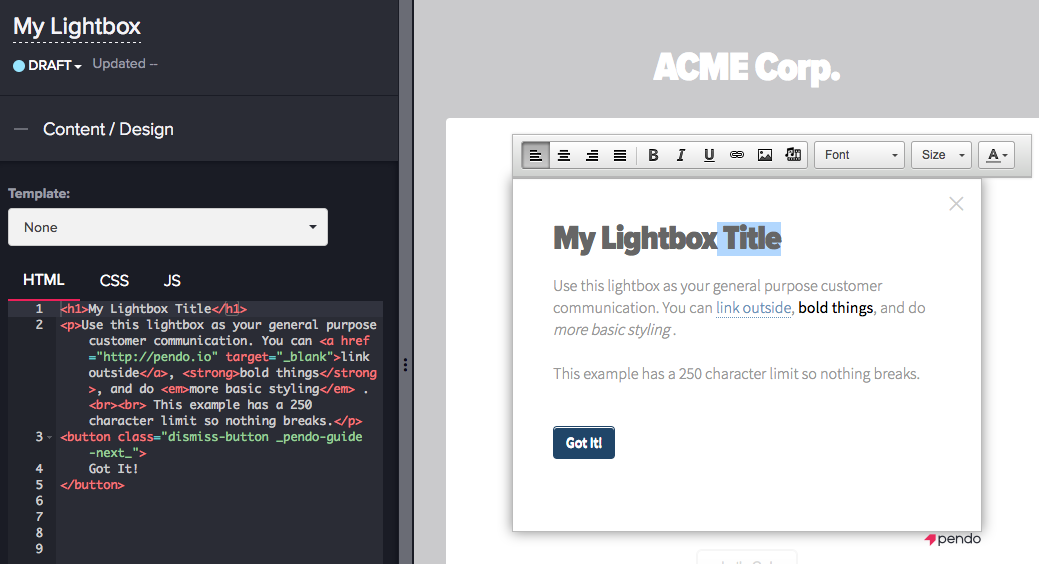Viewport: 1039px width, 564px height.
Task: Follow the 'link outside' hyperlink
Action: click(x=753, y=308)
